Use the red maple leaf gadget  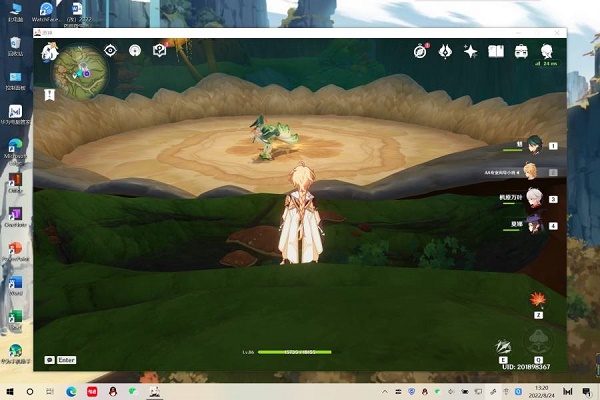click(x=537, y=299)
